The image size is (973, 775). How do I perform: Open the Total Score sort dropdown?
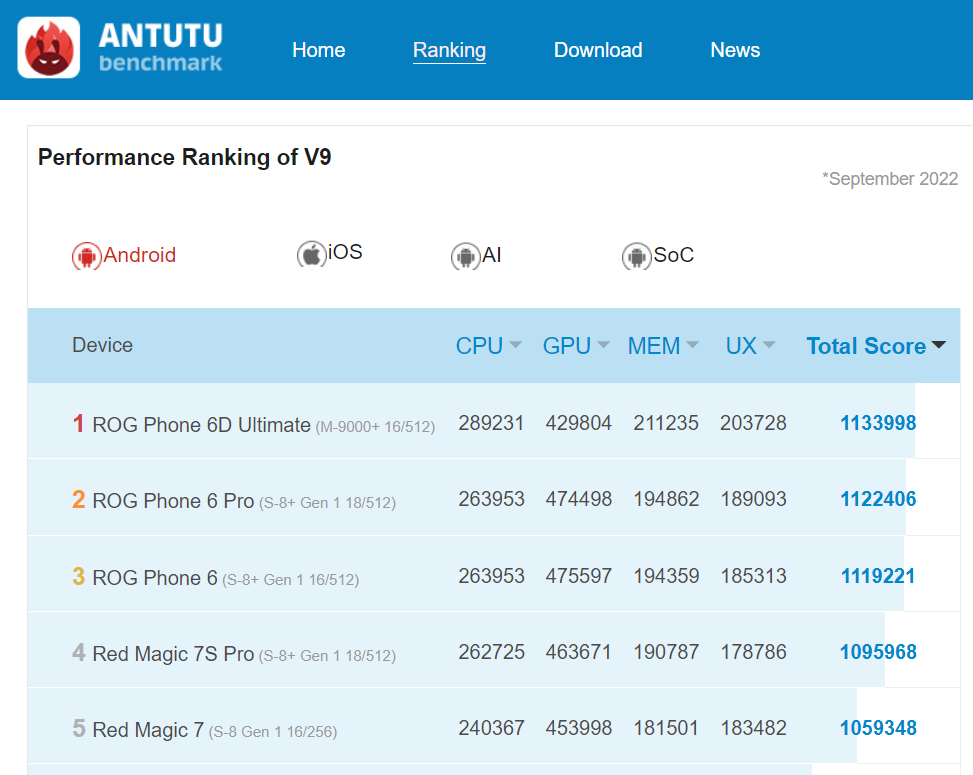pos(938,345)
